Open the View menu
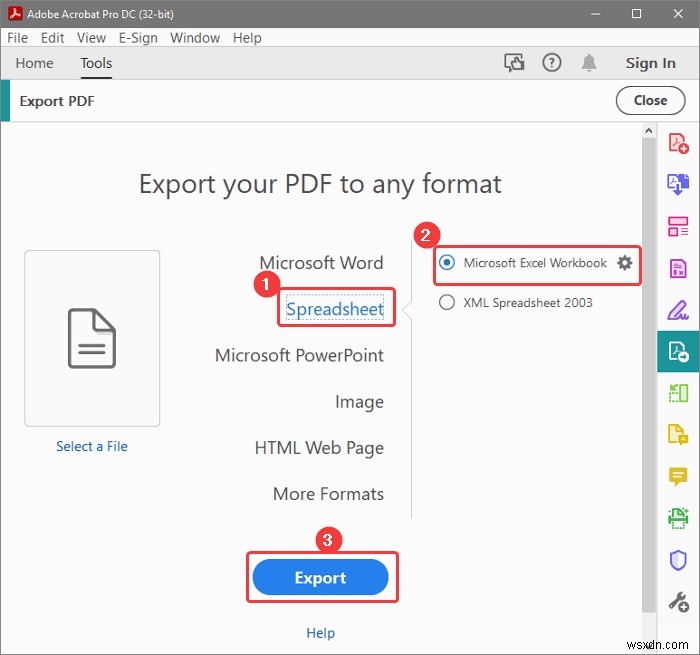 click(x=91, y=38)
